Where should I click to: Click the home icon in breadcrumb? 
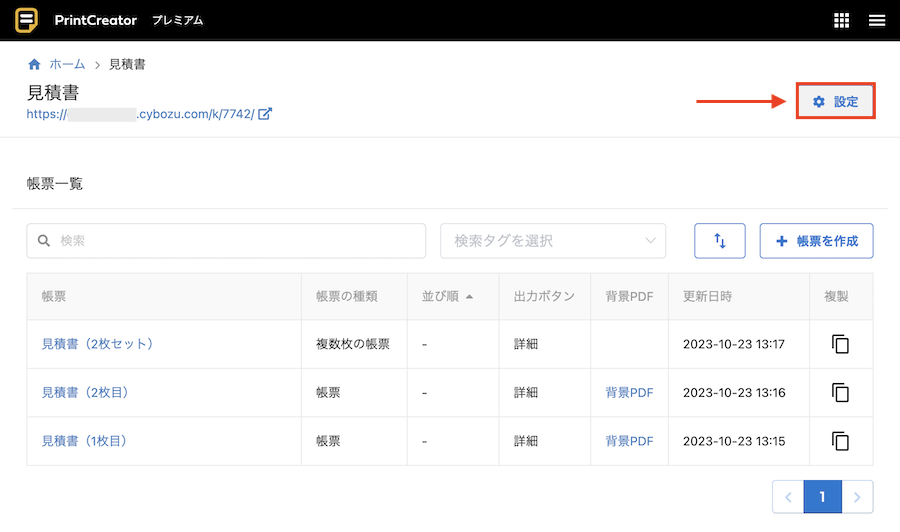34,64
